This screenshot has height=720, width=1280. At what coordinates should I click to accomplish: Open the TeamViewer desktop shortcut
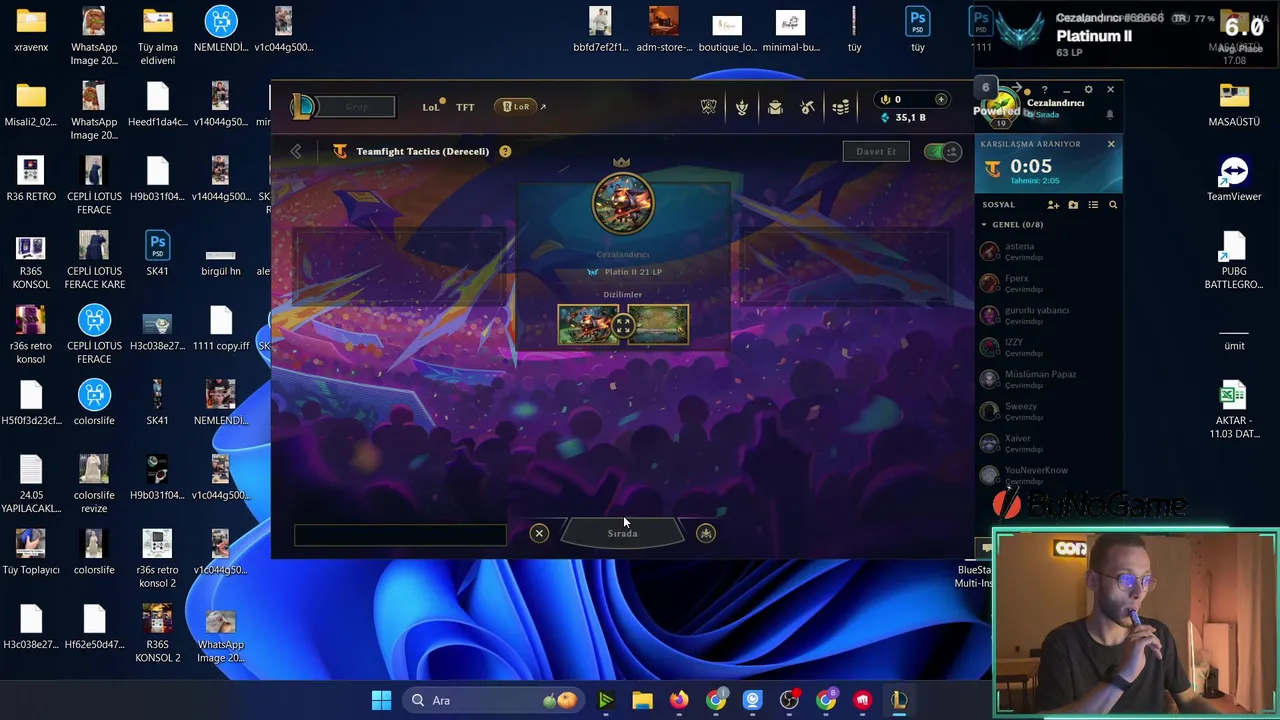click(1234, 180)
